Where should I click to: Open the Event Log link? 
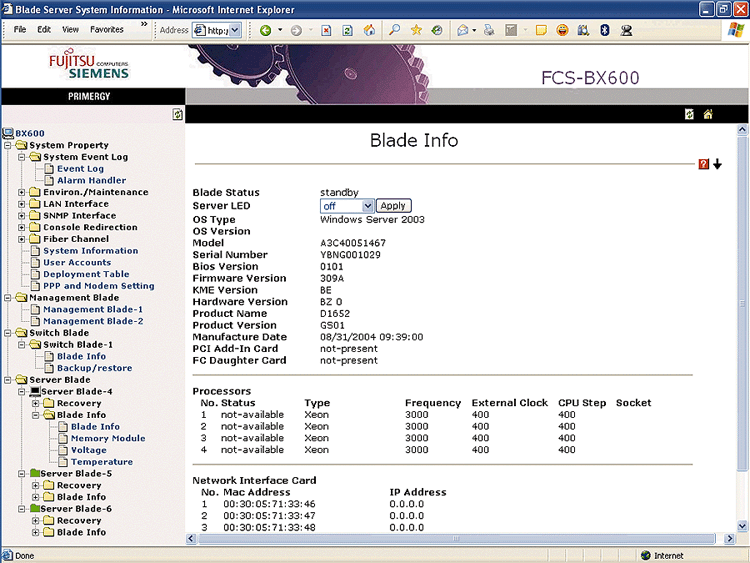[x=80, y=169]
